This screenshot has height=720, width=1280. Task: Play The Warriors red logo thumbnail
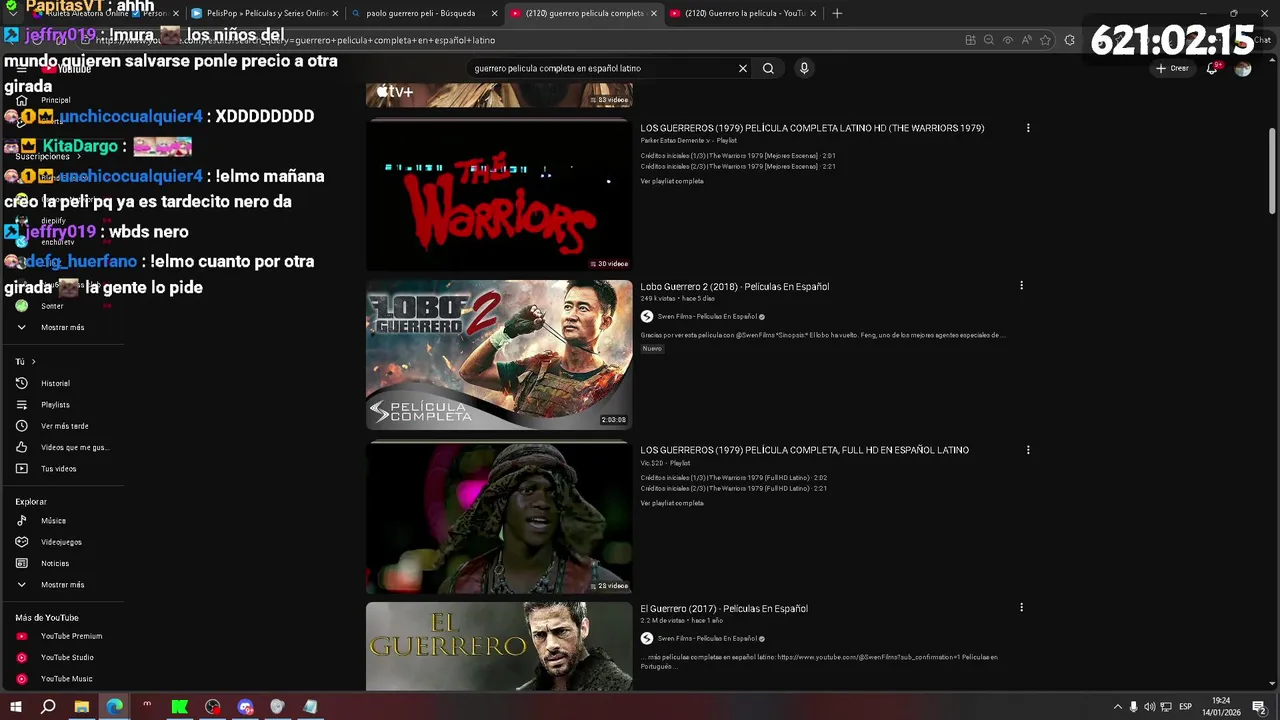(x=499, y=195)
